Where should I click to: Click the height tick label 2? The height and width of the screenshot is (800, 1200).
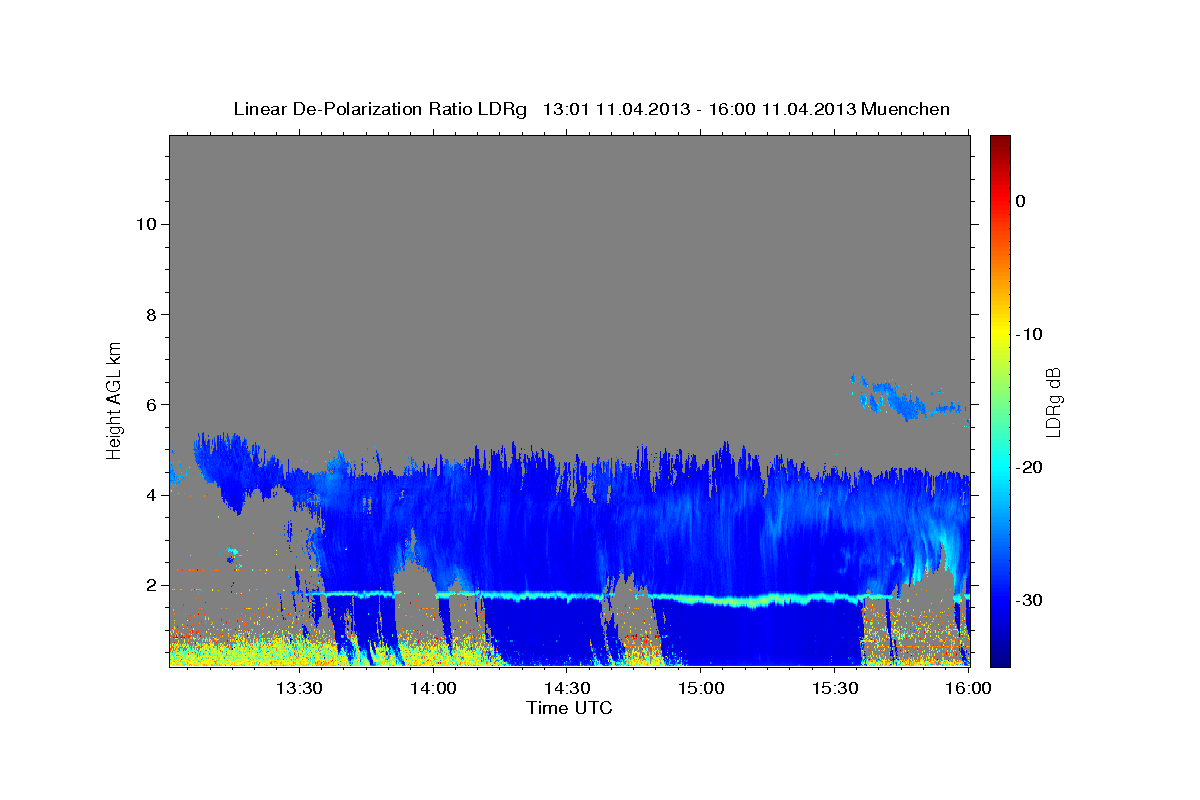pos(150,585)
